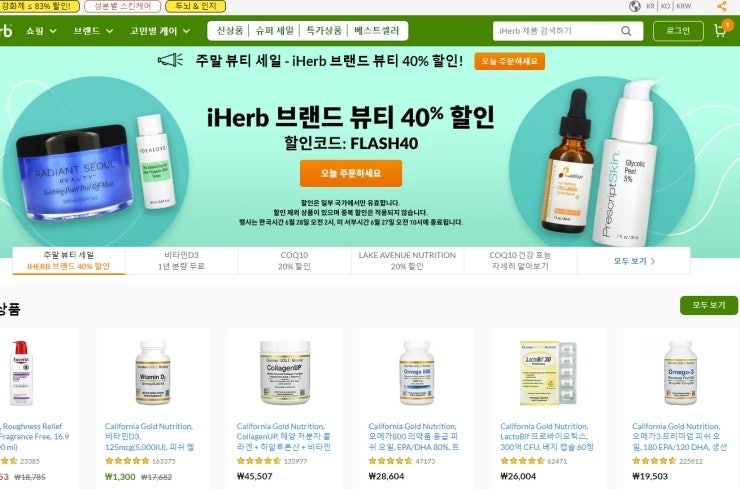Click the search magnifier icon
740x489 pixels.
coord(626,31)
